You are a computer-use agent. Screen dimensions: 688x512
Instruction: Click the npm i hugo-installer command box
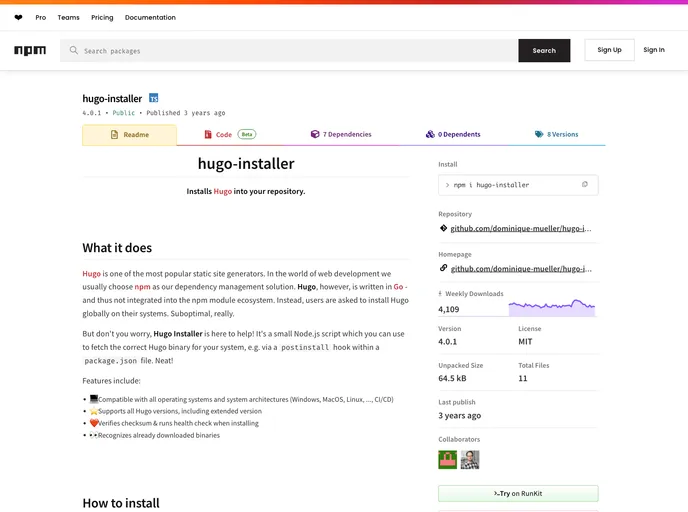pos(518,185)
